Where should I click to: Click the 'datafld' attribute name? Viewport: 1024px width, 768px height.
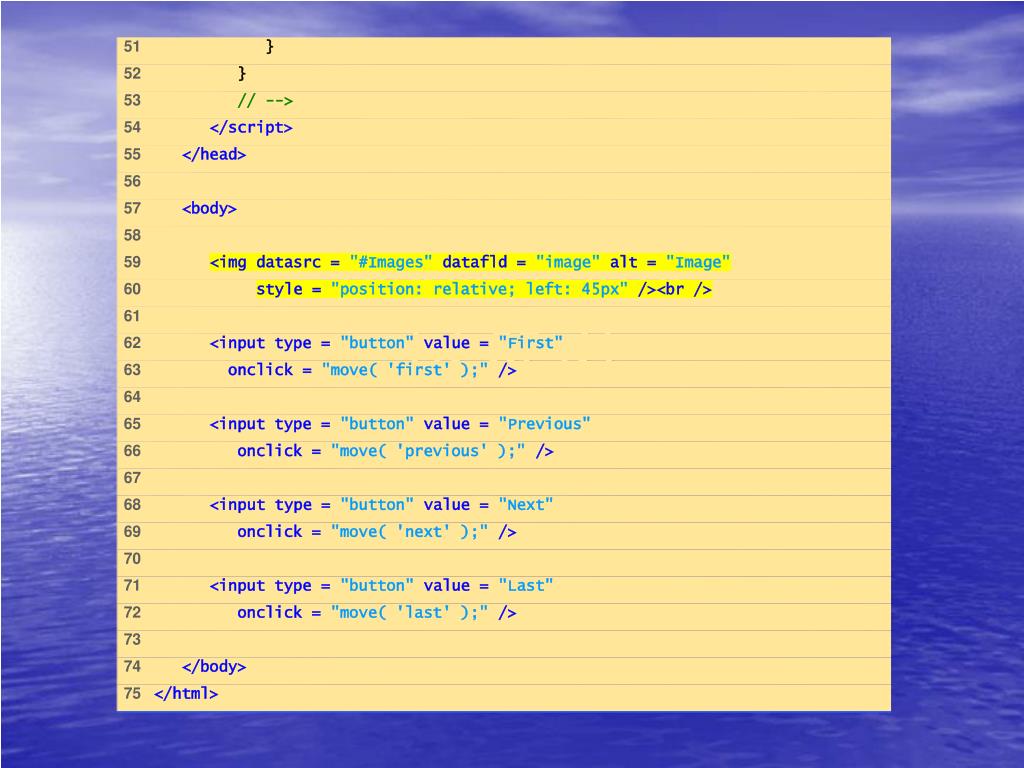(x=475, y=263)
